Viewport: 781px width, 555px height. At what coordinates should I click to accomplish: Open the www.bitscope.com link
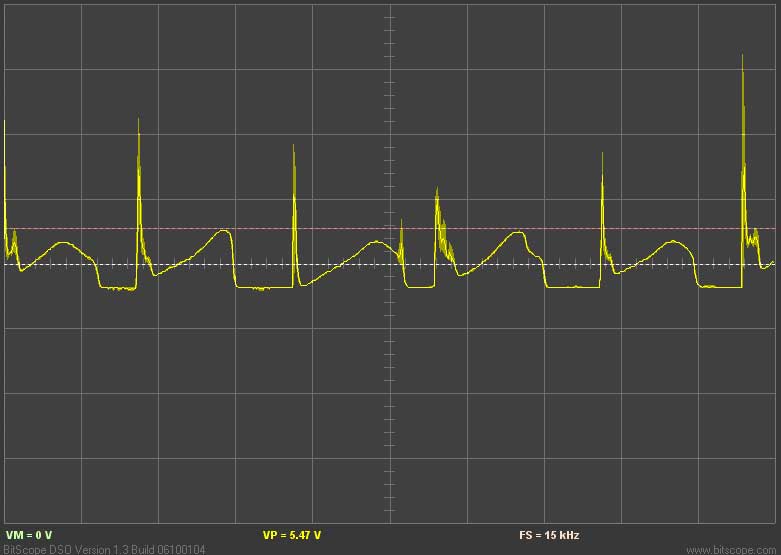click(x=731, y=549)
